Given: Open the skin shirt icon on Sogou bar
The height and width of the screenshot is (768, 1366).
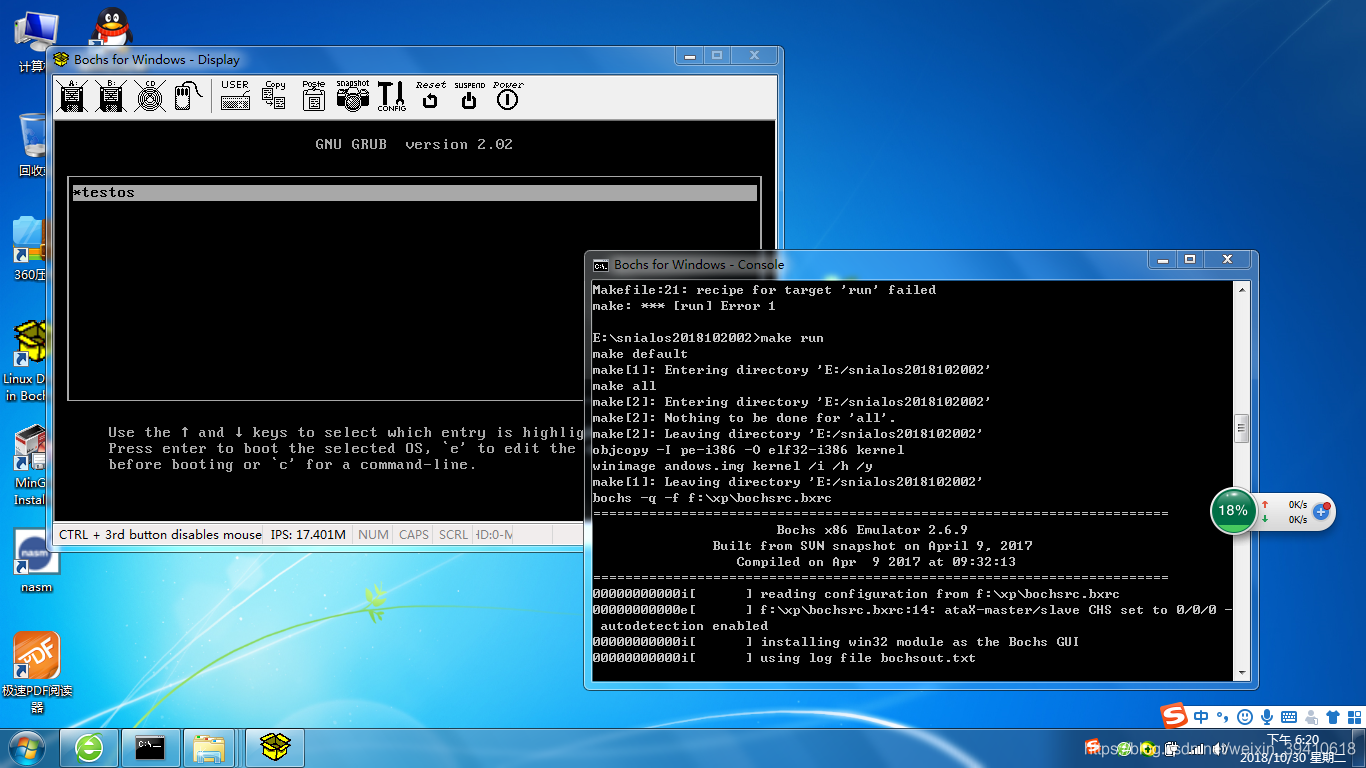Looking at the screenshot, I should click(1333, 717).
